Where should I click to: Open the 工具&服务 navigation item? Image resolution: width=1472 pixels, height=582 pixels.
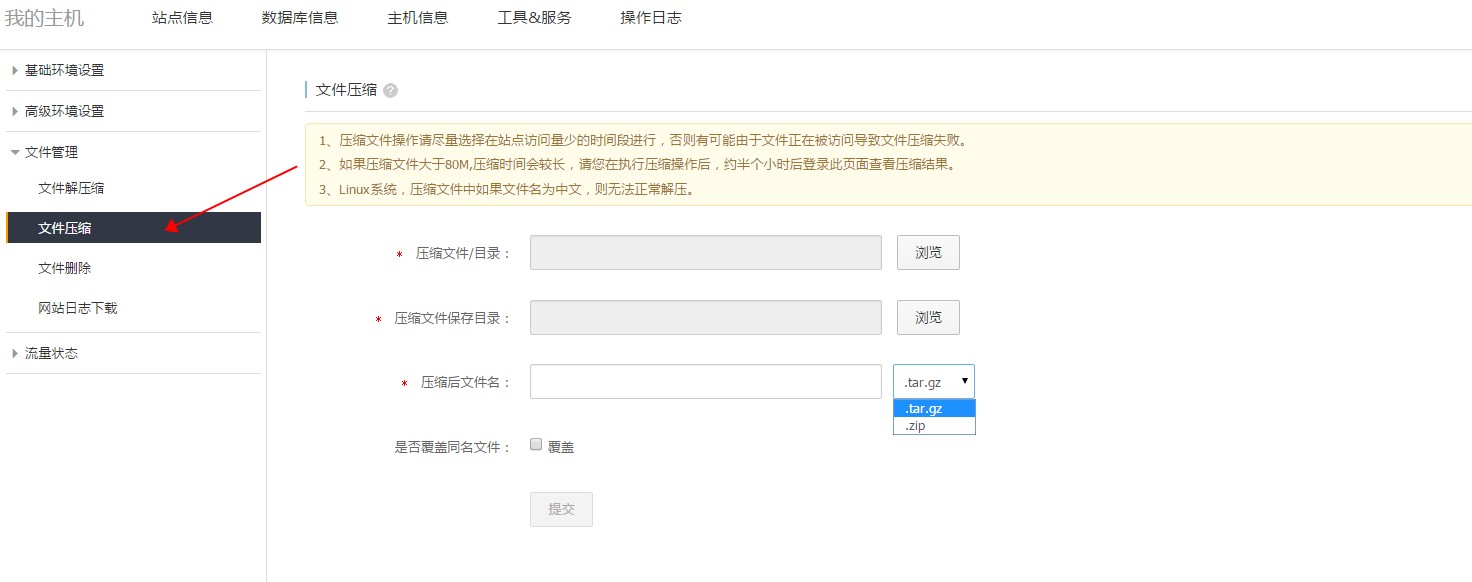(x=534, y=18)
